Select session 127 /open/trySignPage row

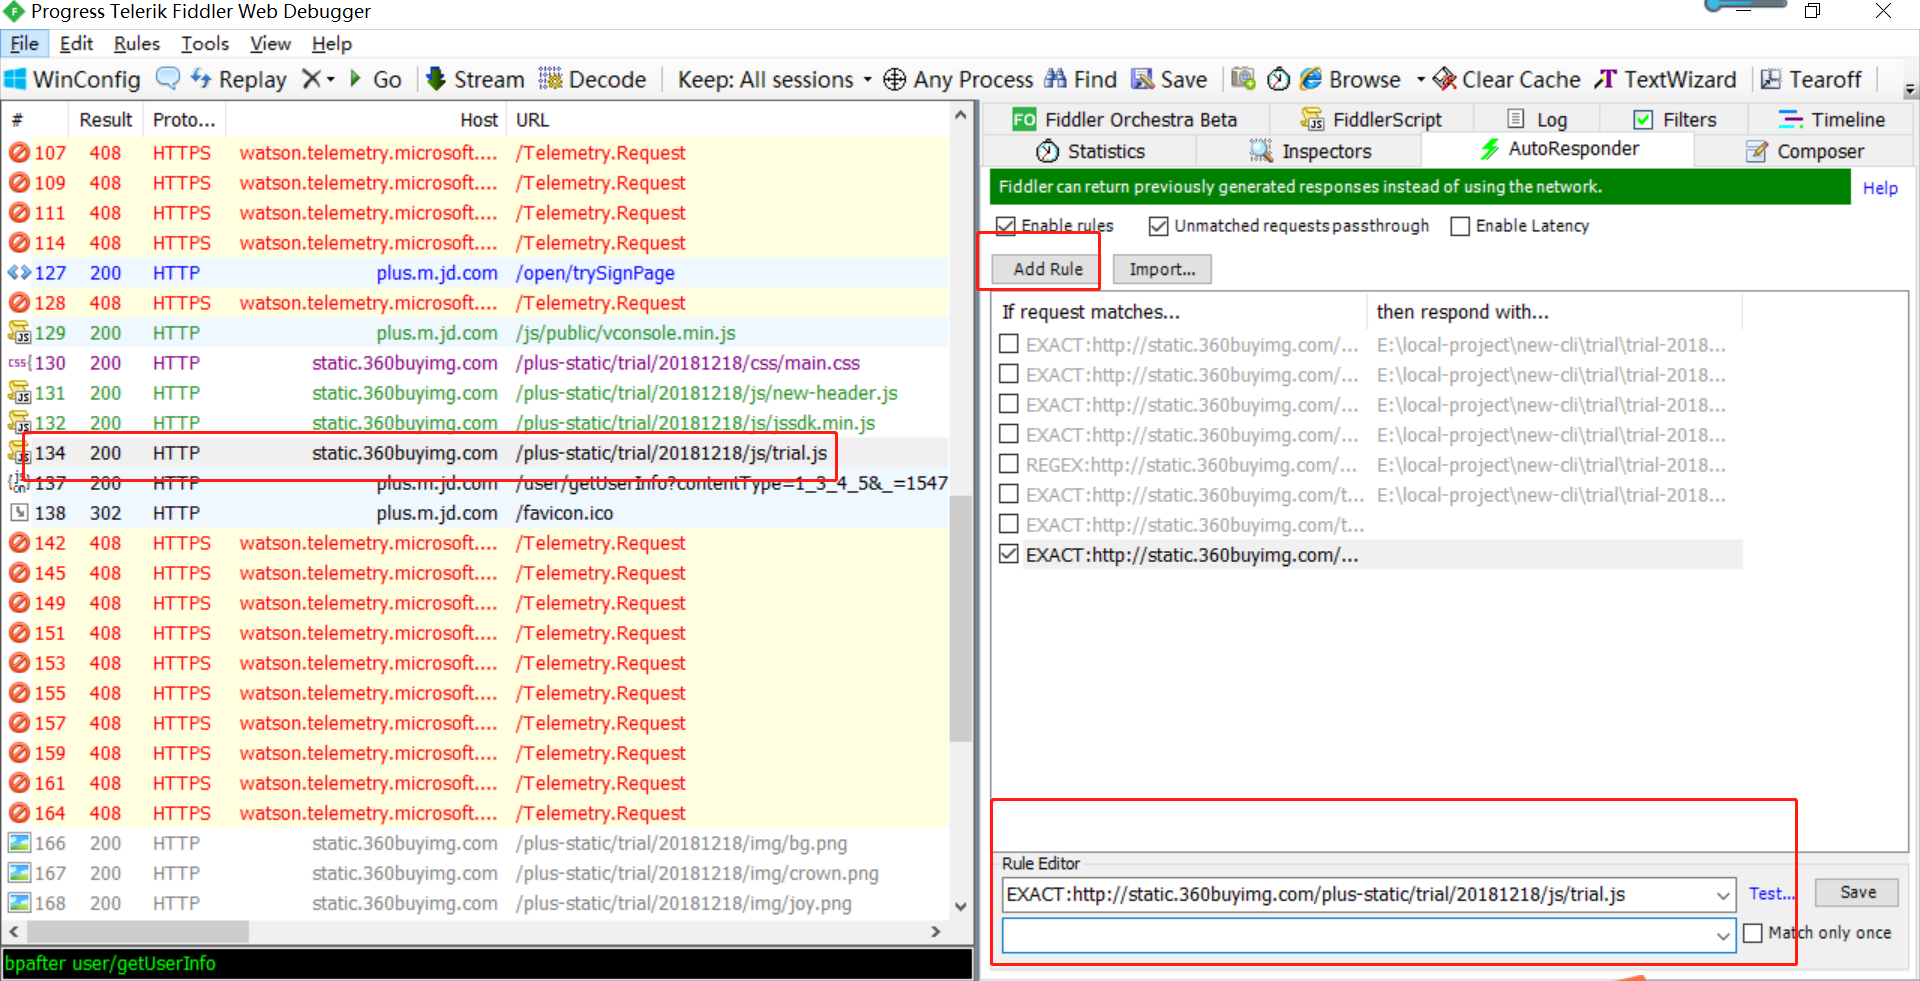coord(476,273)
